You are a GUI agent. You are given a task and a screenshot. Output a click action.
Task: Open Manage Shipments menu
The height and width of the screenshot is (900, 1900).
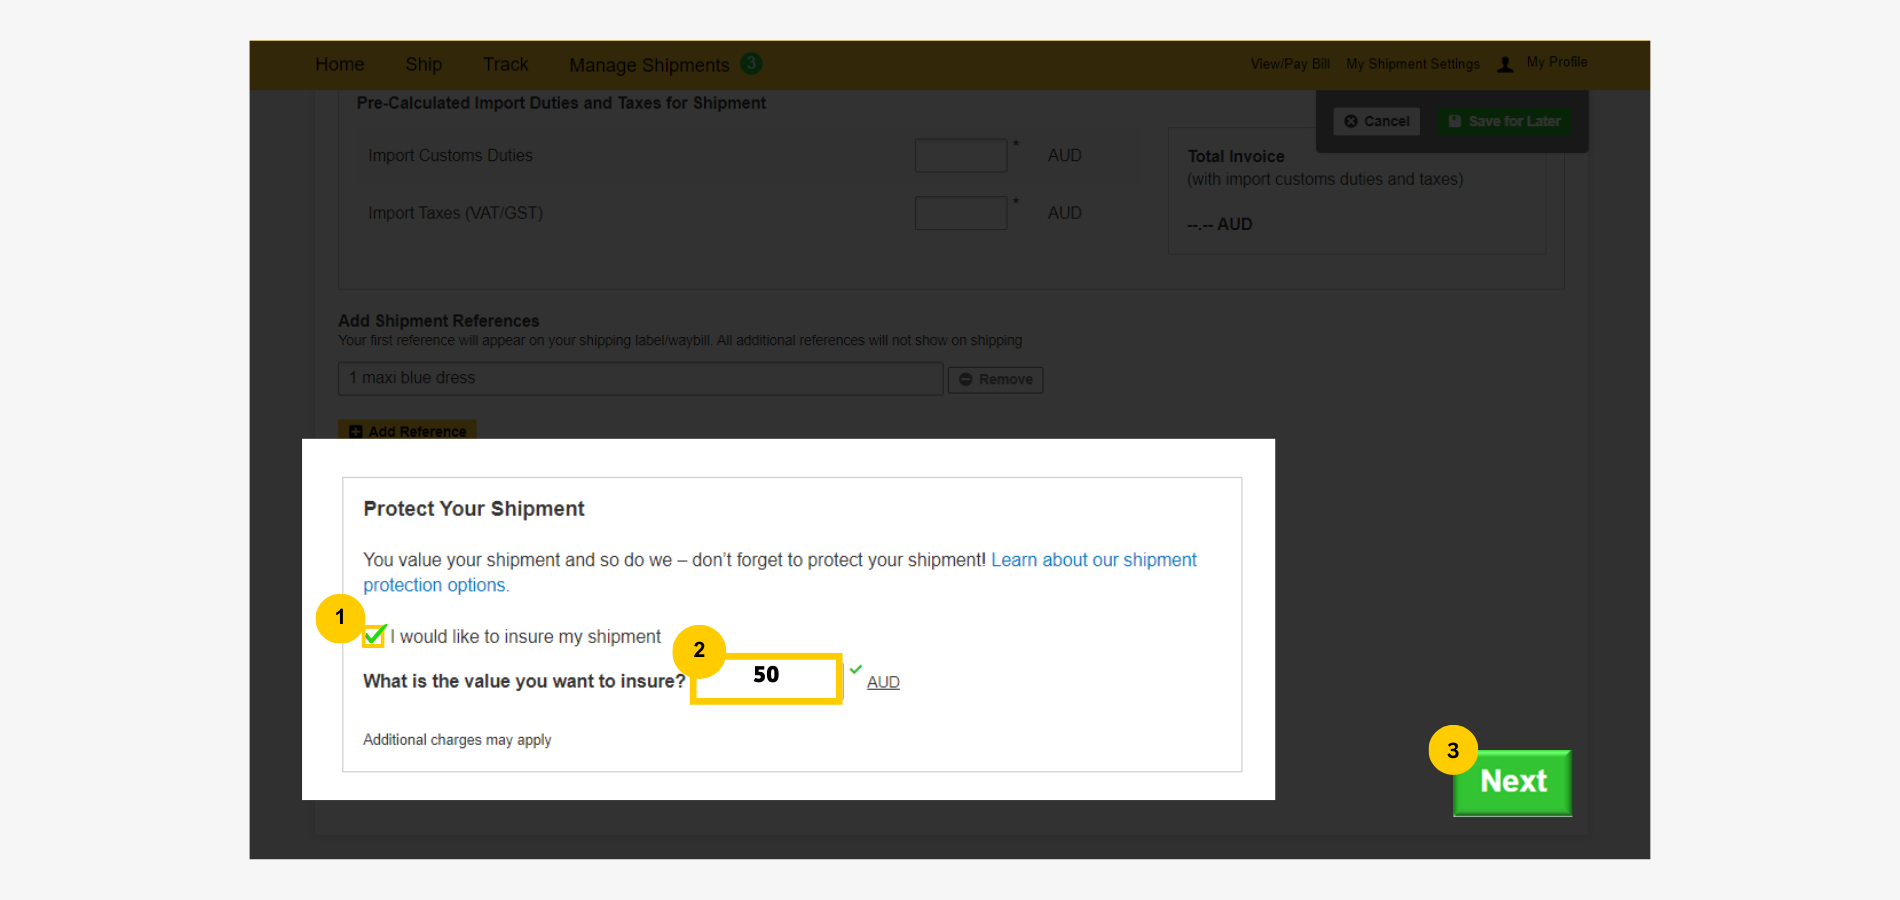[649, 65]
